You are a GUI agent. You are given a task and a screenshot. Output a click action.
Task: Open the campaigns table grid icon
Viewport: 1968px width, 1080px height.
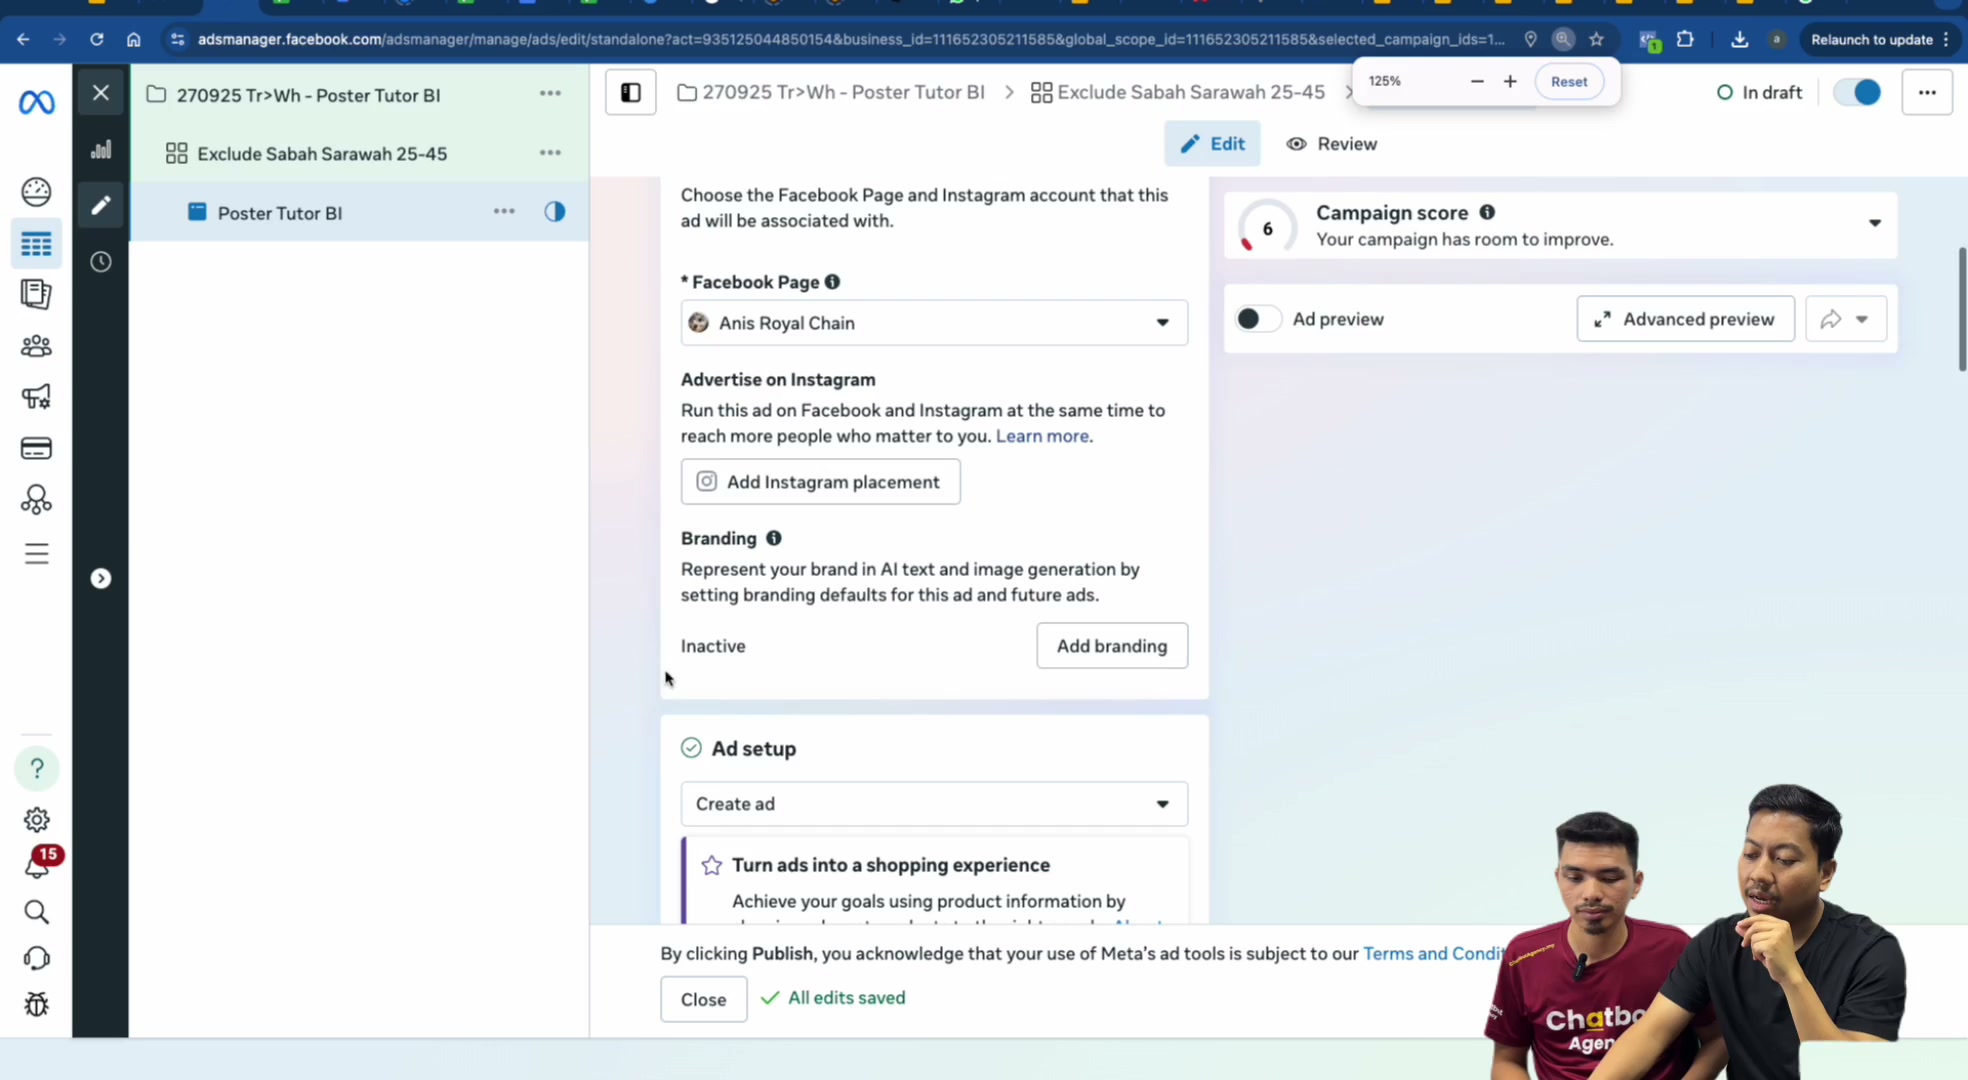(36, 244)
